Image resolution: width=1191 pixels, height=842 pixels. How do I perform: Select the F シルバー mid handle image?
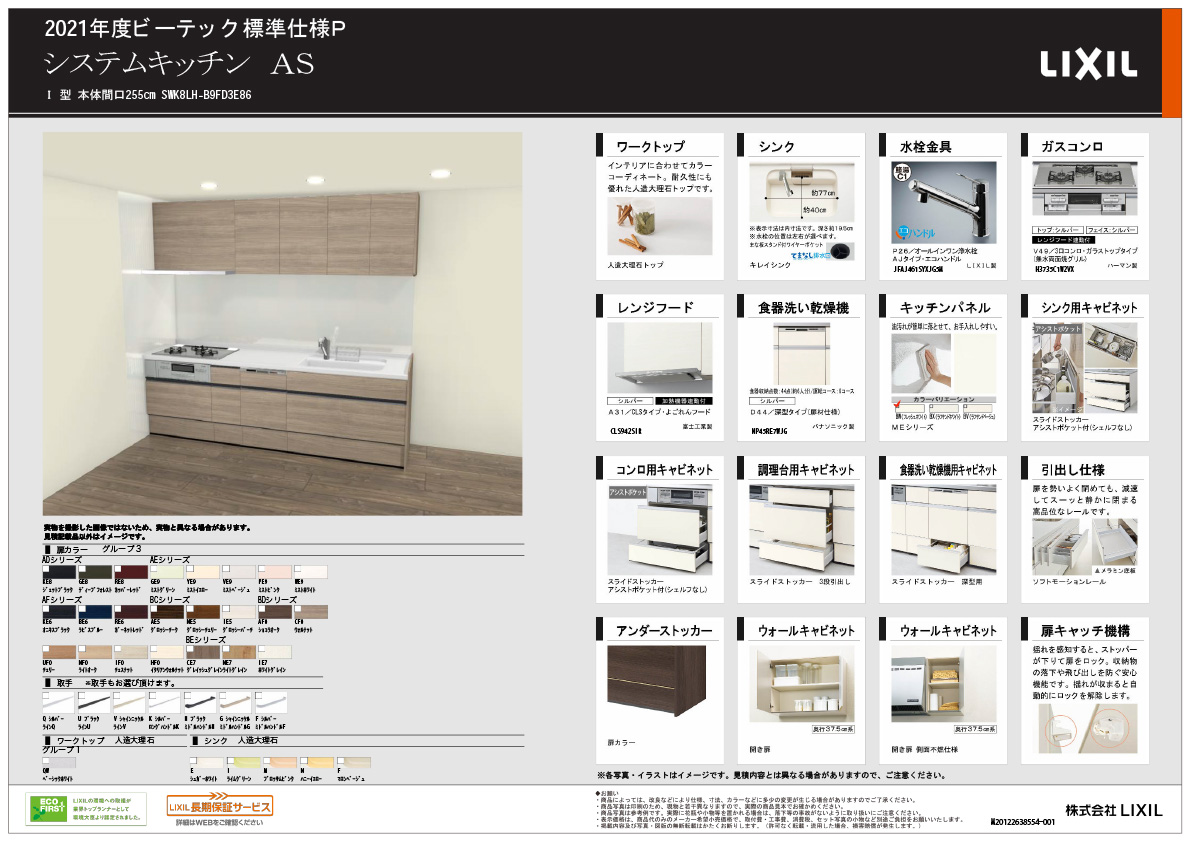click(271, 702)
